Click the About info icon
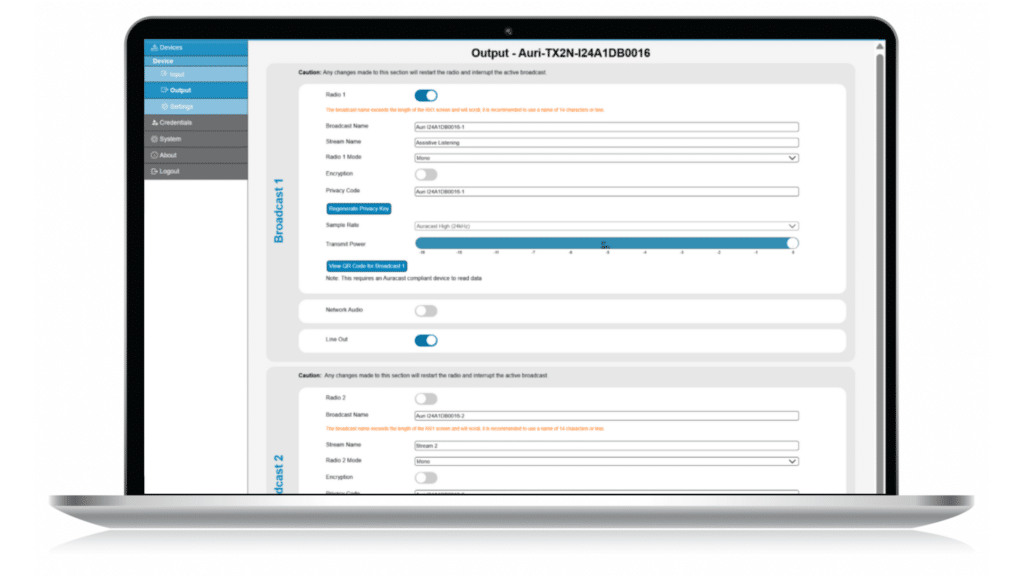1024x576 pixels. click(x=154, y=155)
